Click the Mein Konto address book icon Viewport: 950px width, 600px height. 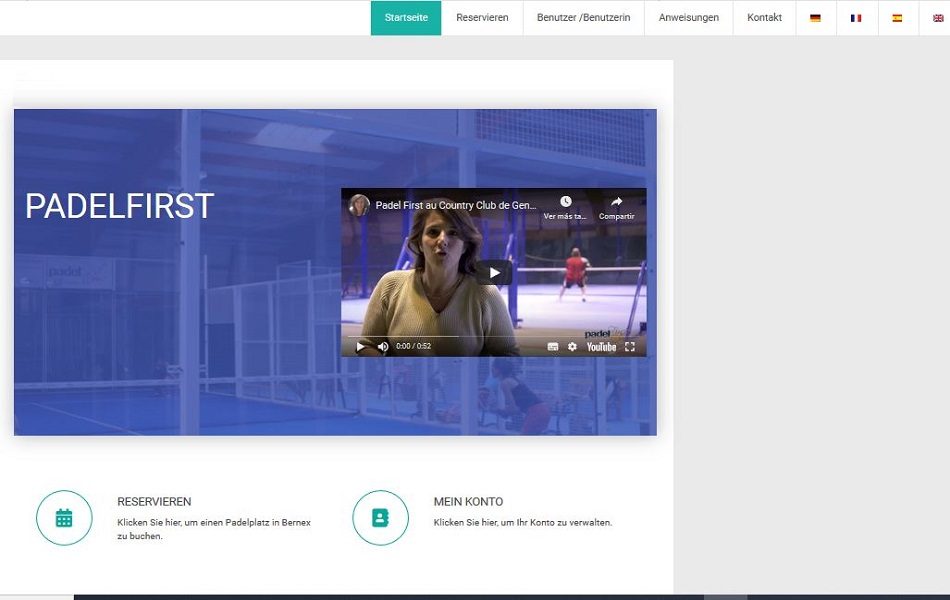coord(380,518)
